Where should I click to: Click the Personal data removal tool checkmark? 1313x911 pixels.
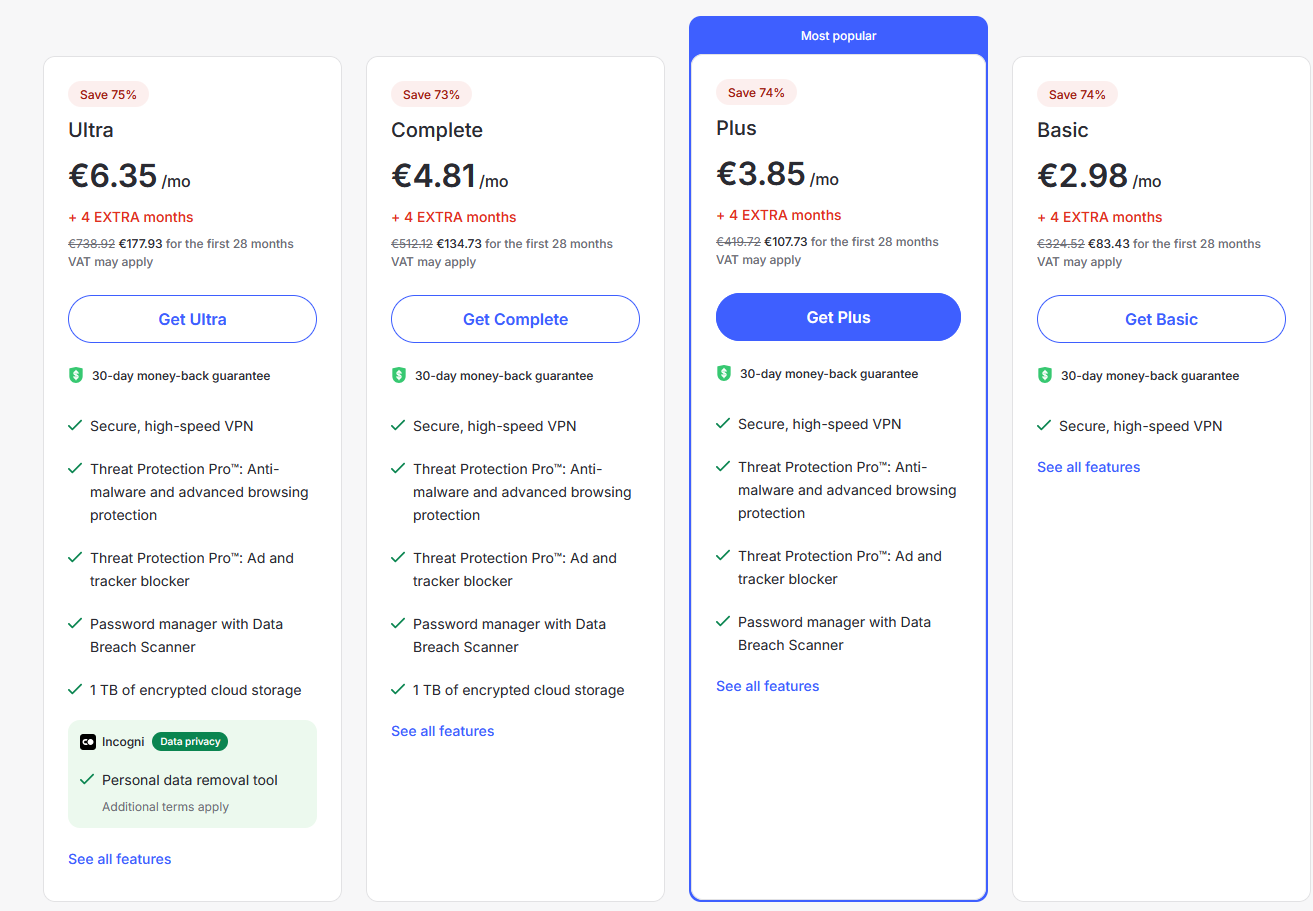(x=87, y=780)
